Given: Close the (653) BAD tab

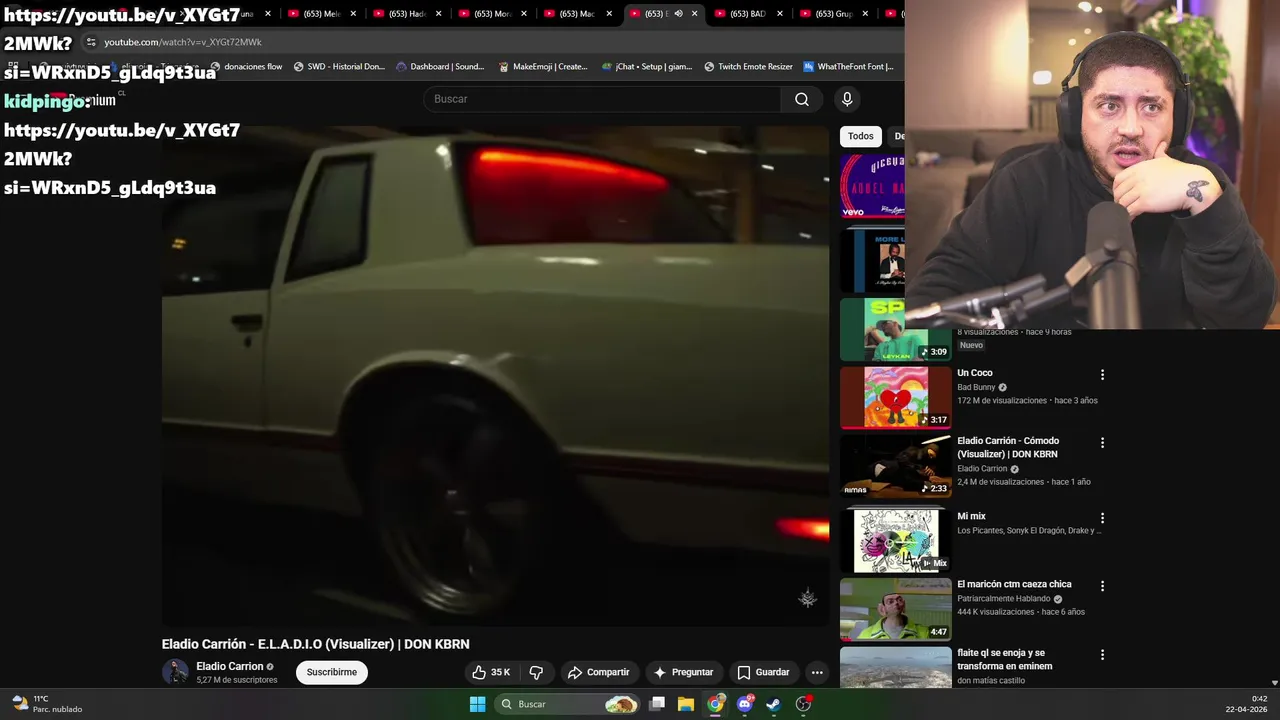Looking at the screenshot, I should tap(780, 14).
